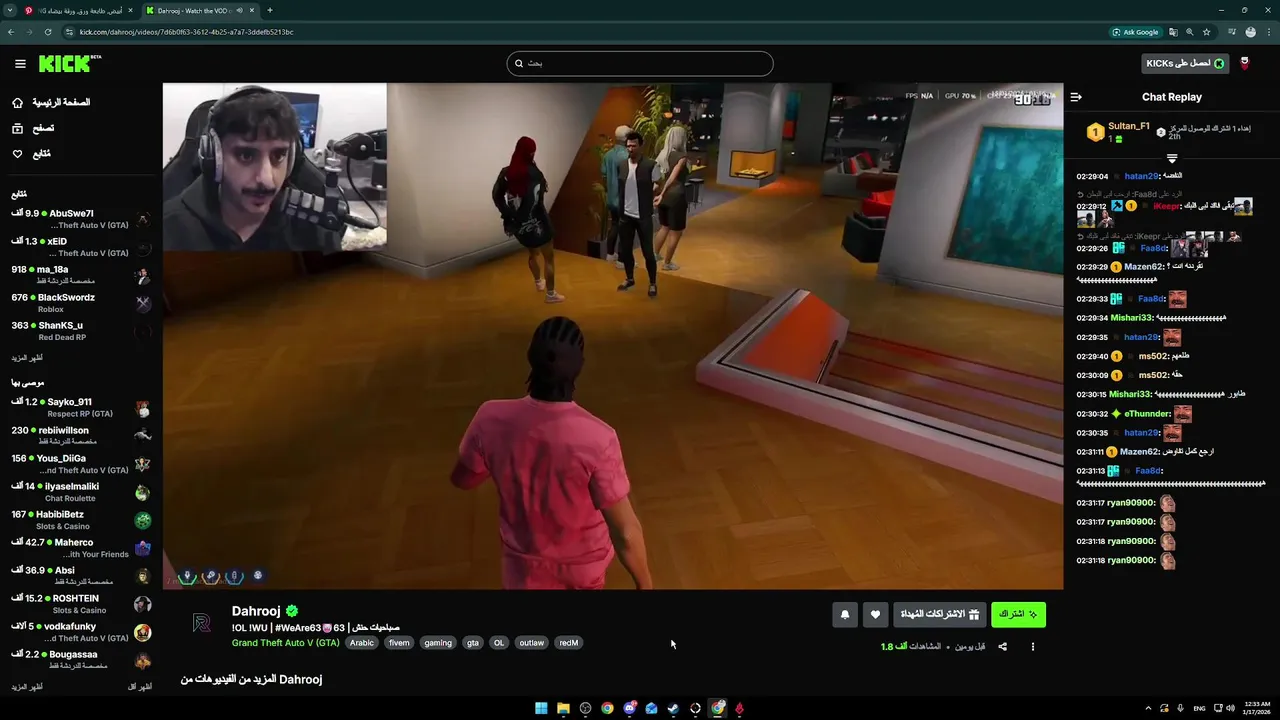Toggle the heart follow button
The image size is (1280, 720).
tap(875, 614)
